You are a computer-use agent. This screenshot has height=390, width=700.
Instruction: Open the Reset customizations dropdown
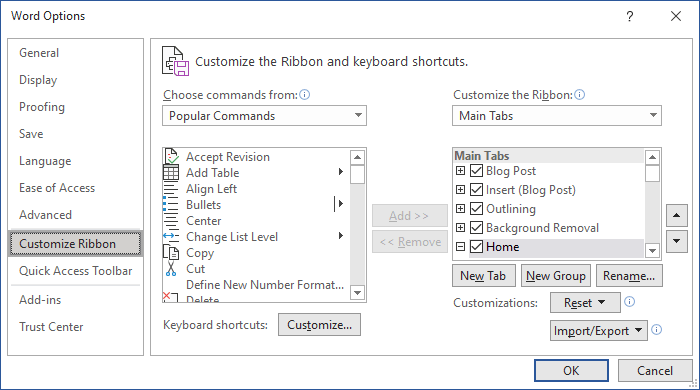coord(585,303)
